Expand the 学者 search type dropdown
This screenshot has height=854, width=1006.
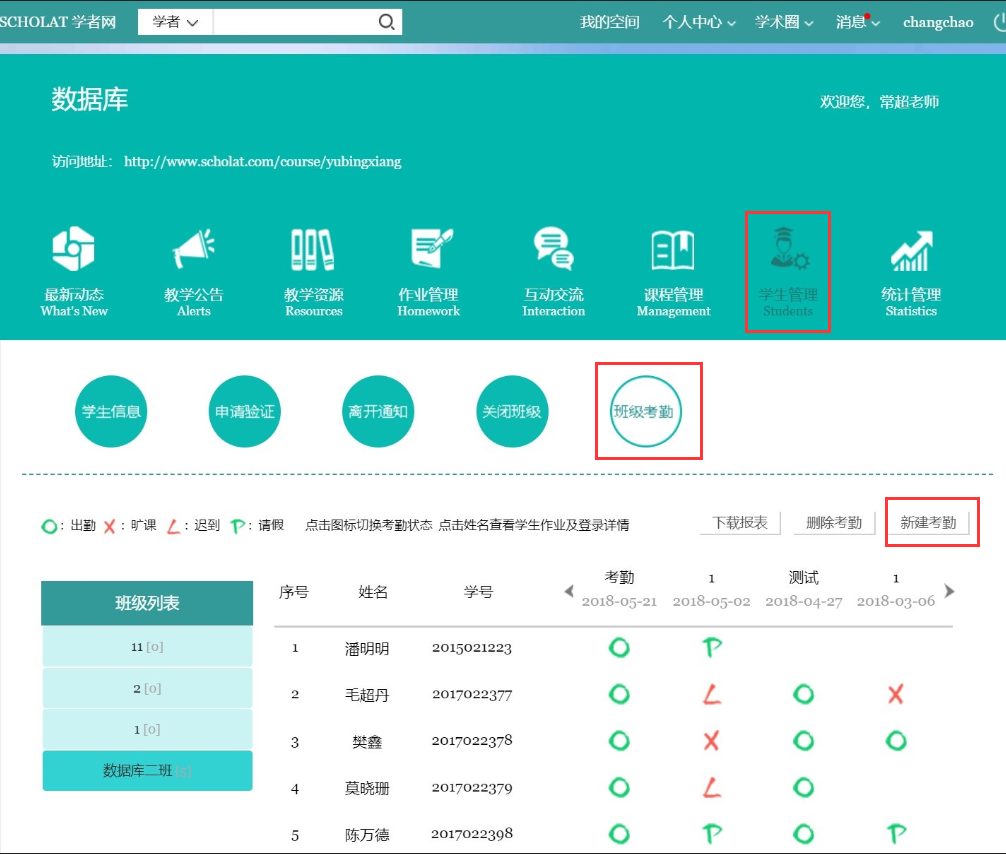click(x=175, y=22)
